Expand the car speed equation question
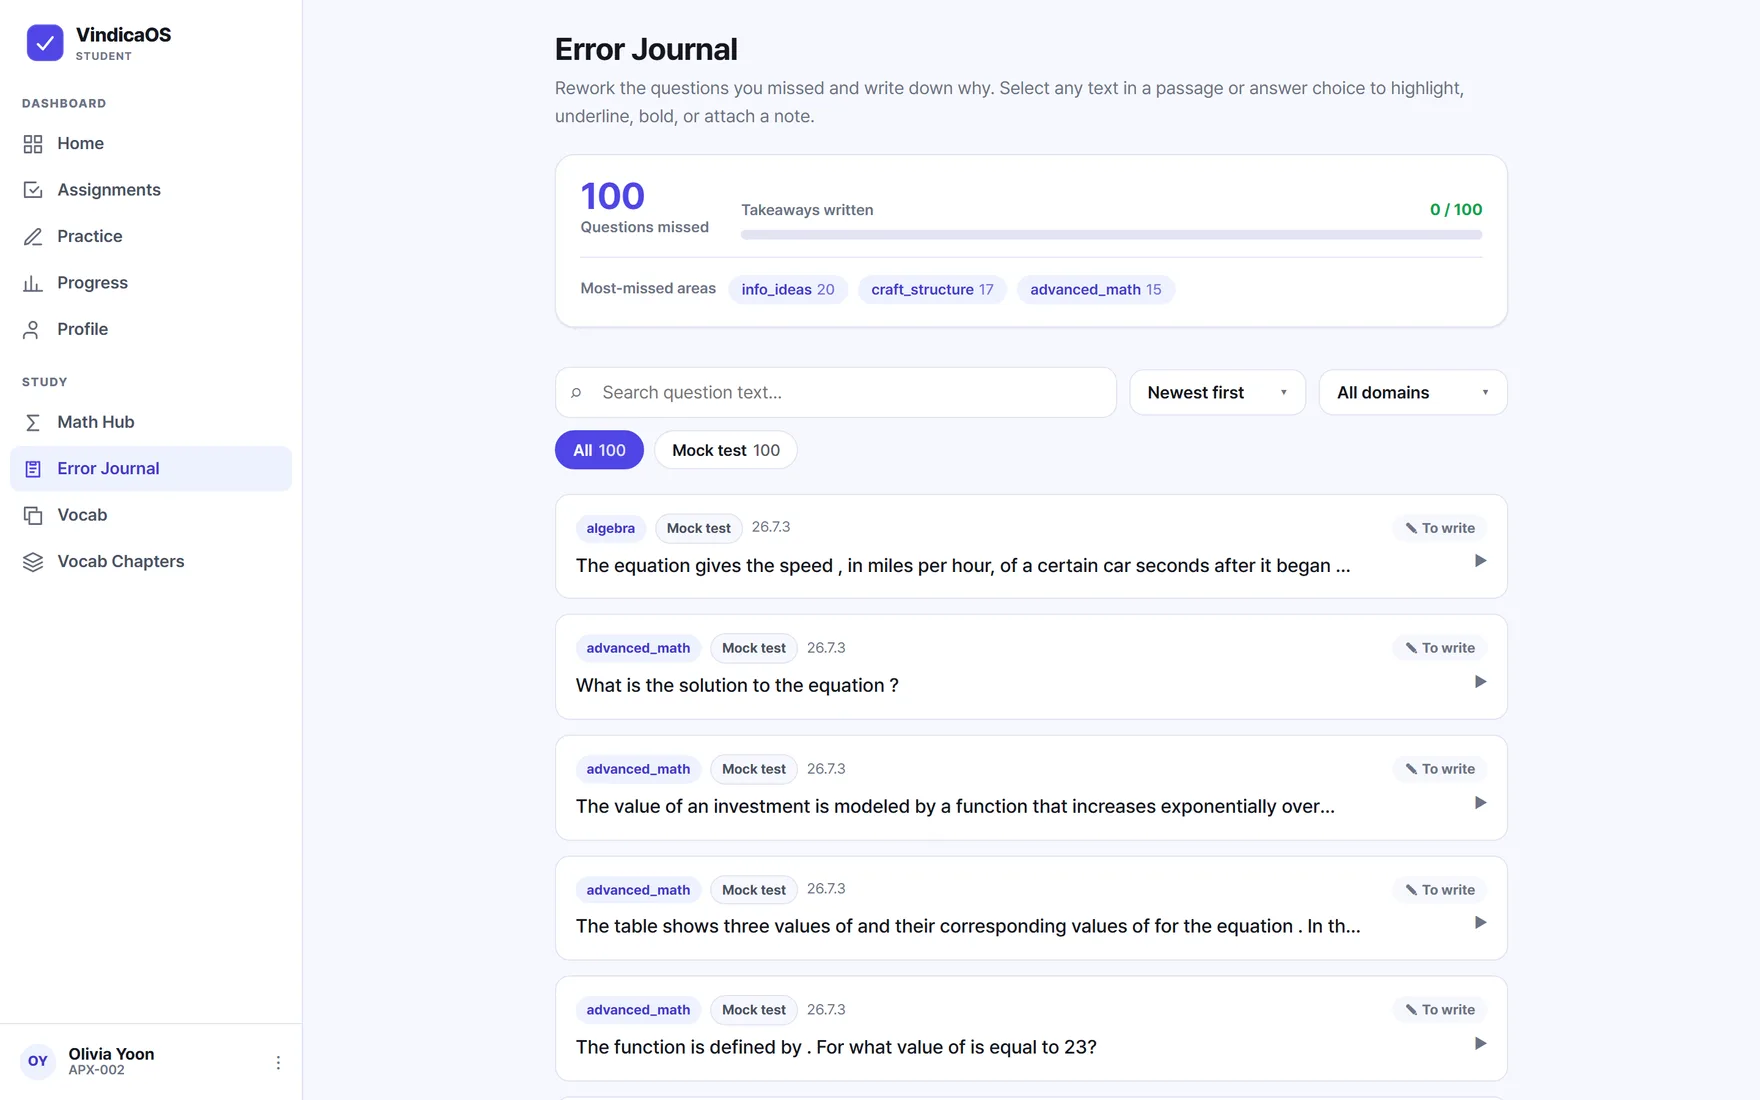Image resolution: width=1760 pixels, height=1100 pixels. tap(1480, 561)
